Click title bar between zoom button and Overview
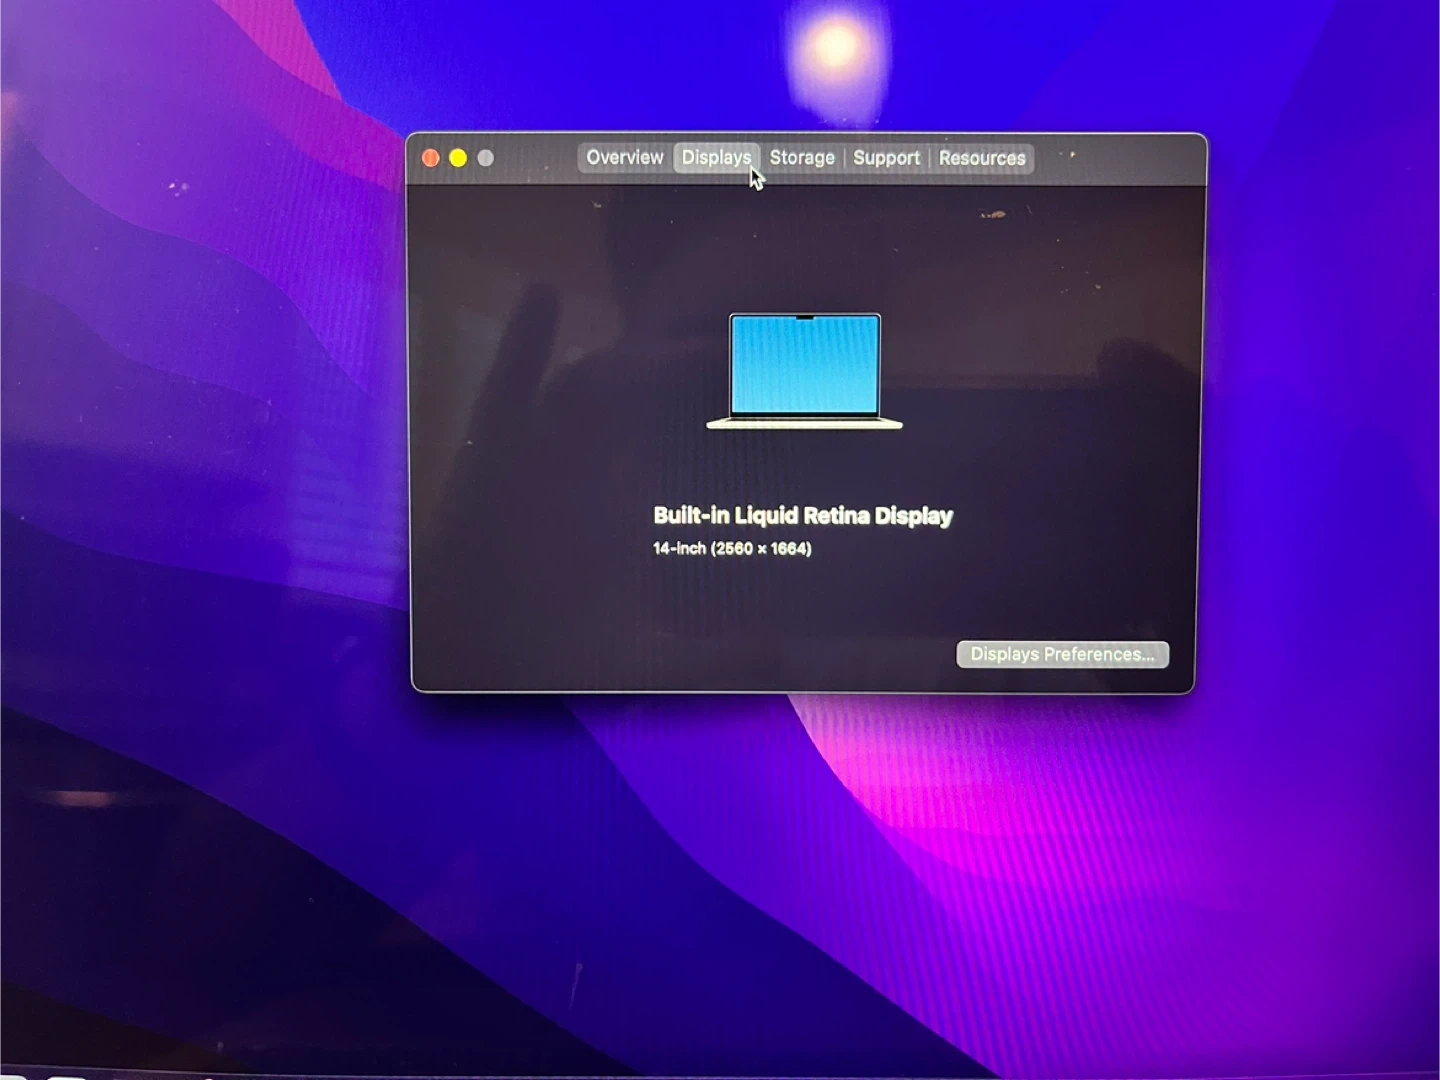The width and height of the screenshot is (1440, 1080). click(535, 158)
